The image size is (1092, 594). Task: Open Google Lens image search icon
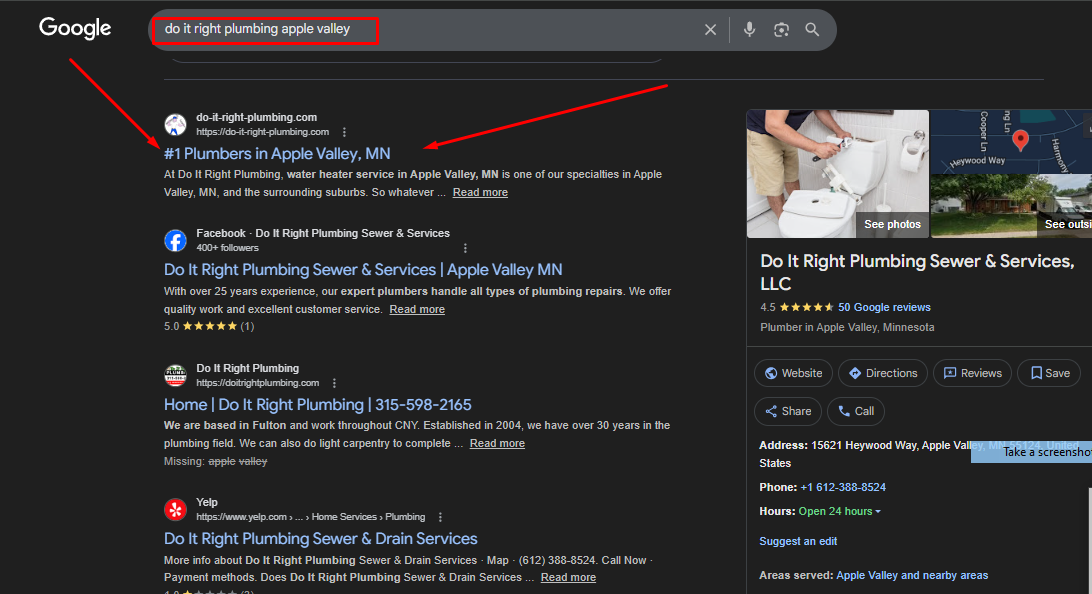tap(781, 30)
